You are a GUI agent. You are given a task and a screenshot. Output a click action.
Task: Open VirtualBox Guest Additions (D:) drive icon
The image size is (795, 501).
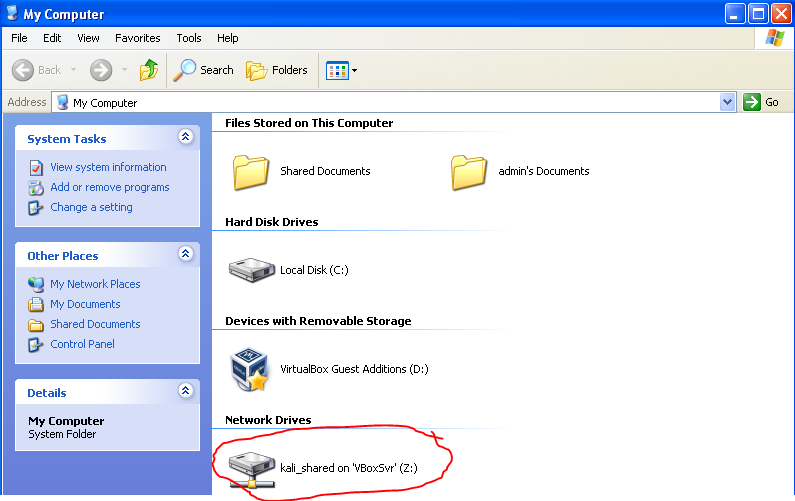click(x=249, y=368)
